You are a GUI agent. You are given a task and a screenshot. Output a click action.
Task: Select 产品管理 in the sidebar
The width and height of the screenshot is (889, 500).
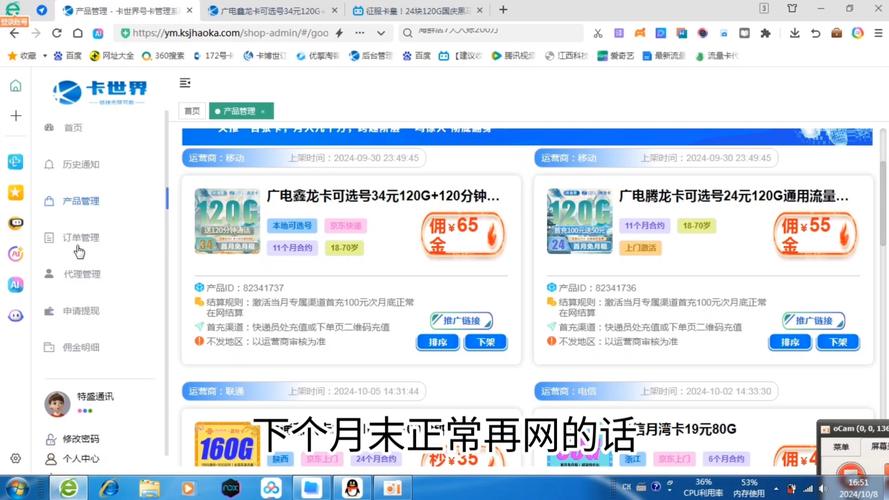[81, 201]
